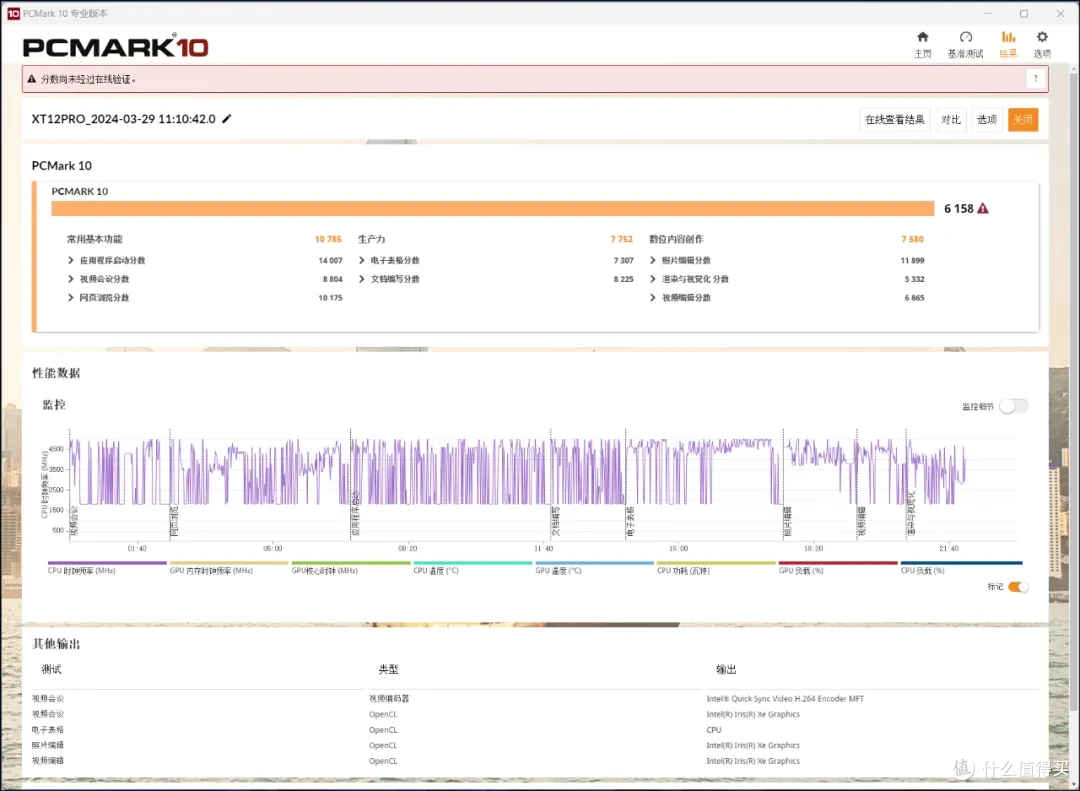Click the orange 关闭 button

click(x=1023, y=120)
